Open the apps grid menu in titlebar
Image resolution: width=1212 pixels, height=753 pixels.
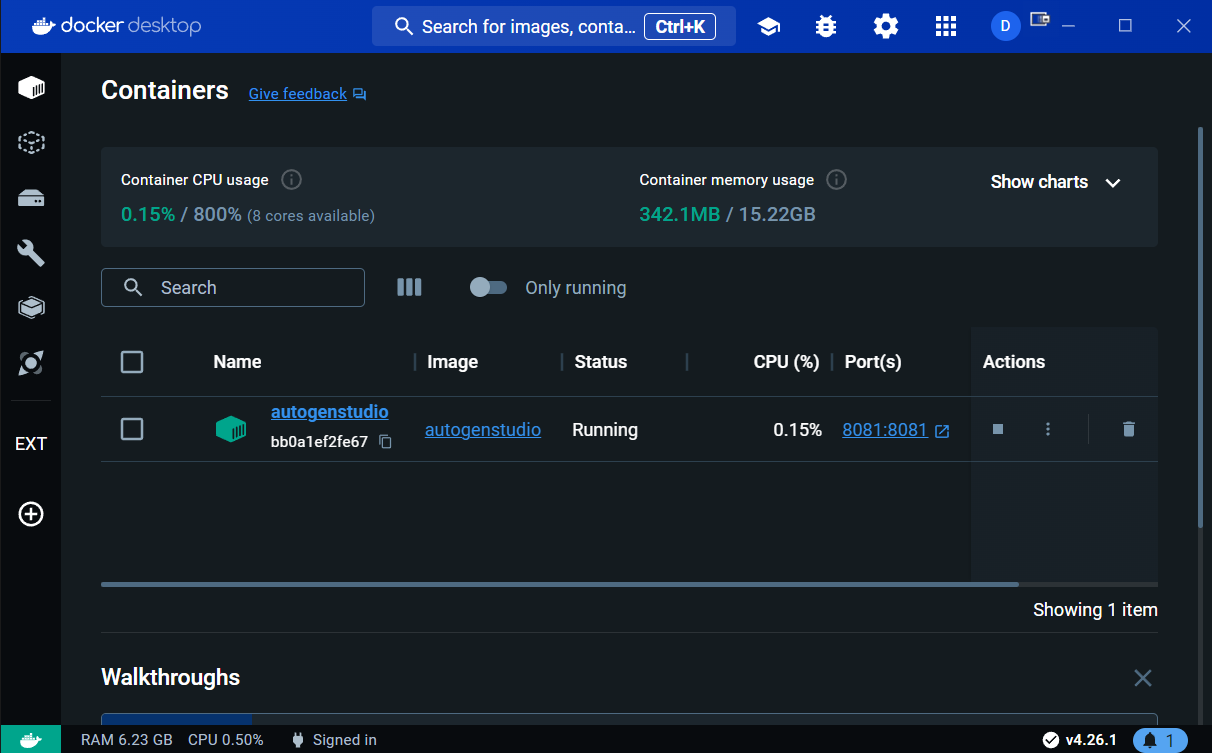[945, 26]
